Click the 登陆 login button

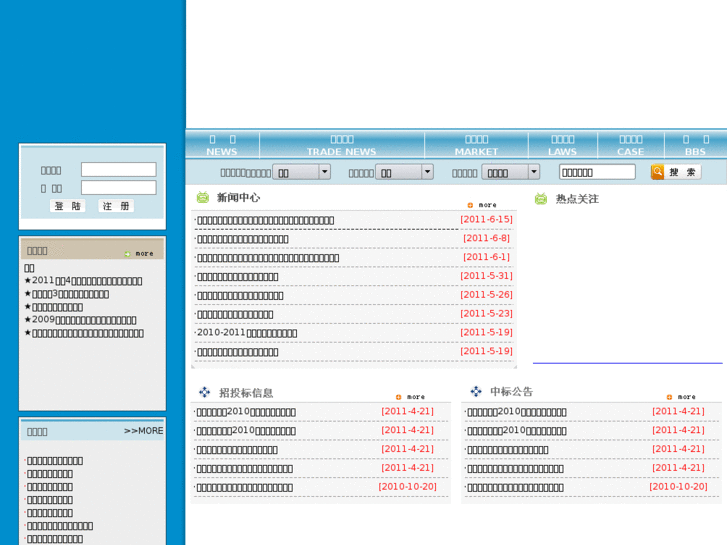(x=68, y=206)
